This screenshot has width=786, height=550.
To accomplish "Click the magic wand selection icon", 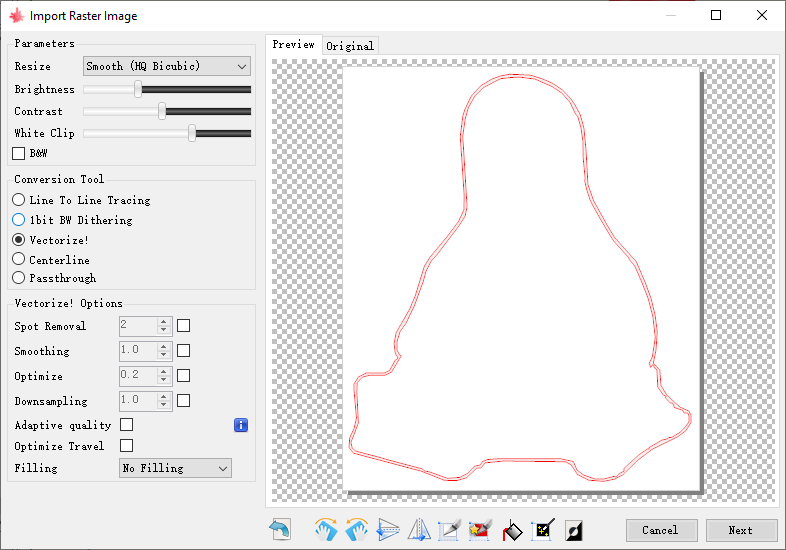I will 544,529.
